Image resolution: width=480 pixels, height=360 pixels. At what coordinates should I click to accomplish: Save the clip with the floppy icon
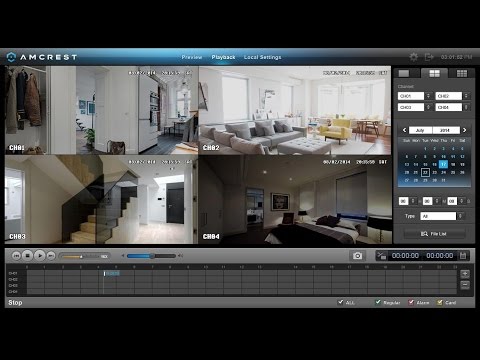(463, 256)
